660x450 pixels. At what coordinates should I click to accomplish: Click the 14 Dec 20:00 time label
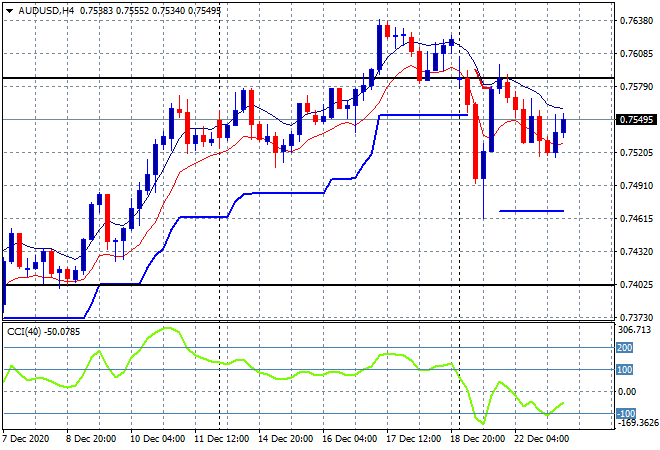pyautogui.click(x=285, y=439)
